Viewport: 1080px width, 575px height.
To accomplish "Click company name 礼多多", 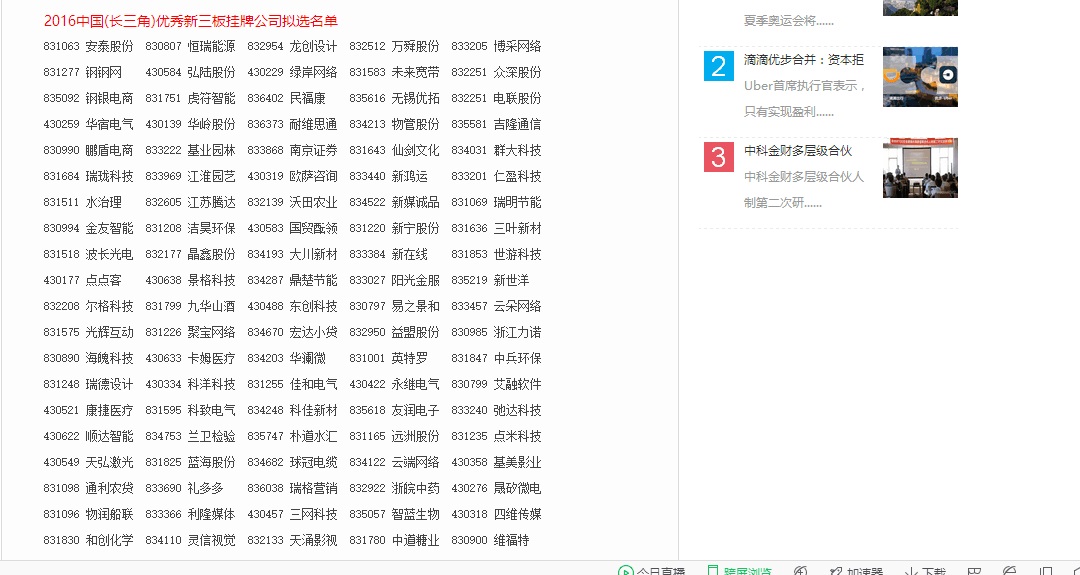I will (x=205, y=489).
